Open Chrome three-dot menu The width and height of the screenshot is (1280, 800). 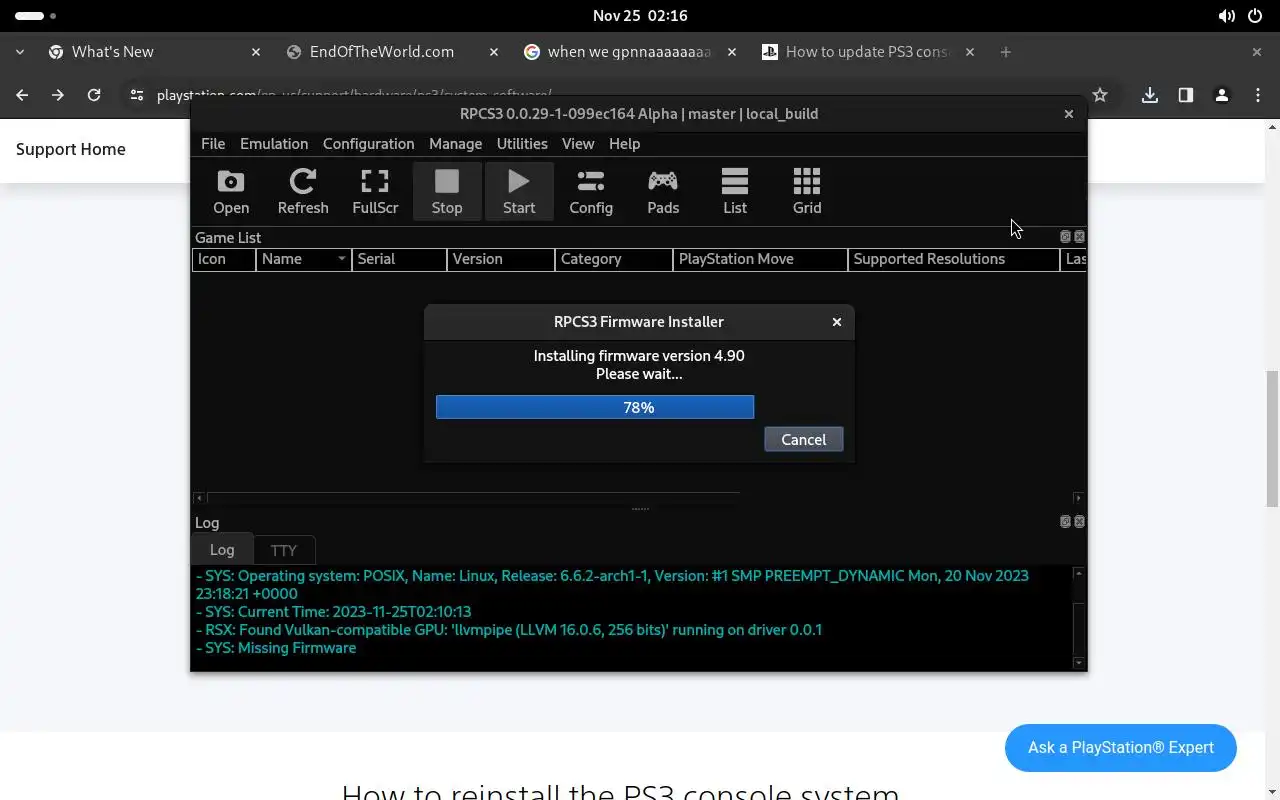point(1258,95)
